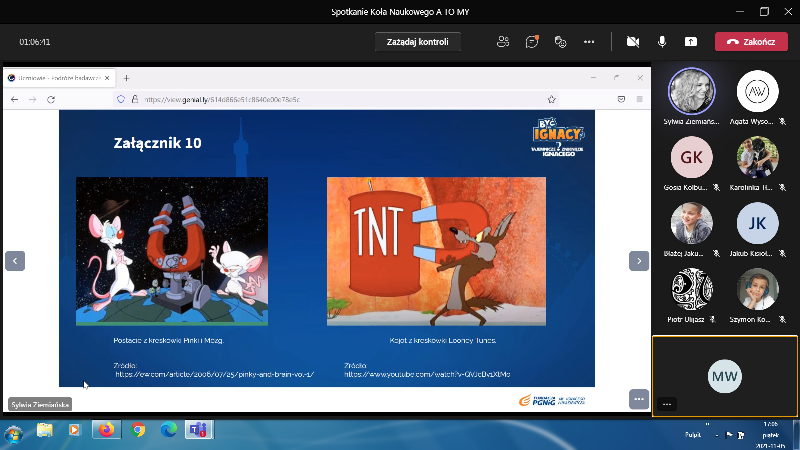Select Piotr Ulijasz participant avatar
The height and width of the screenshot is (450, 800).
691,289
